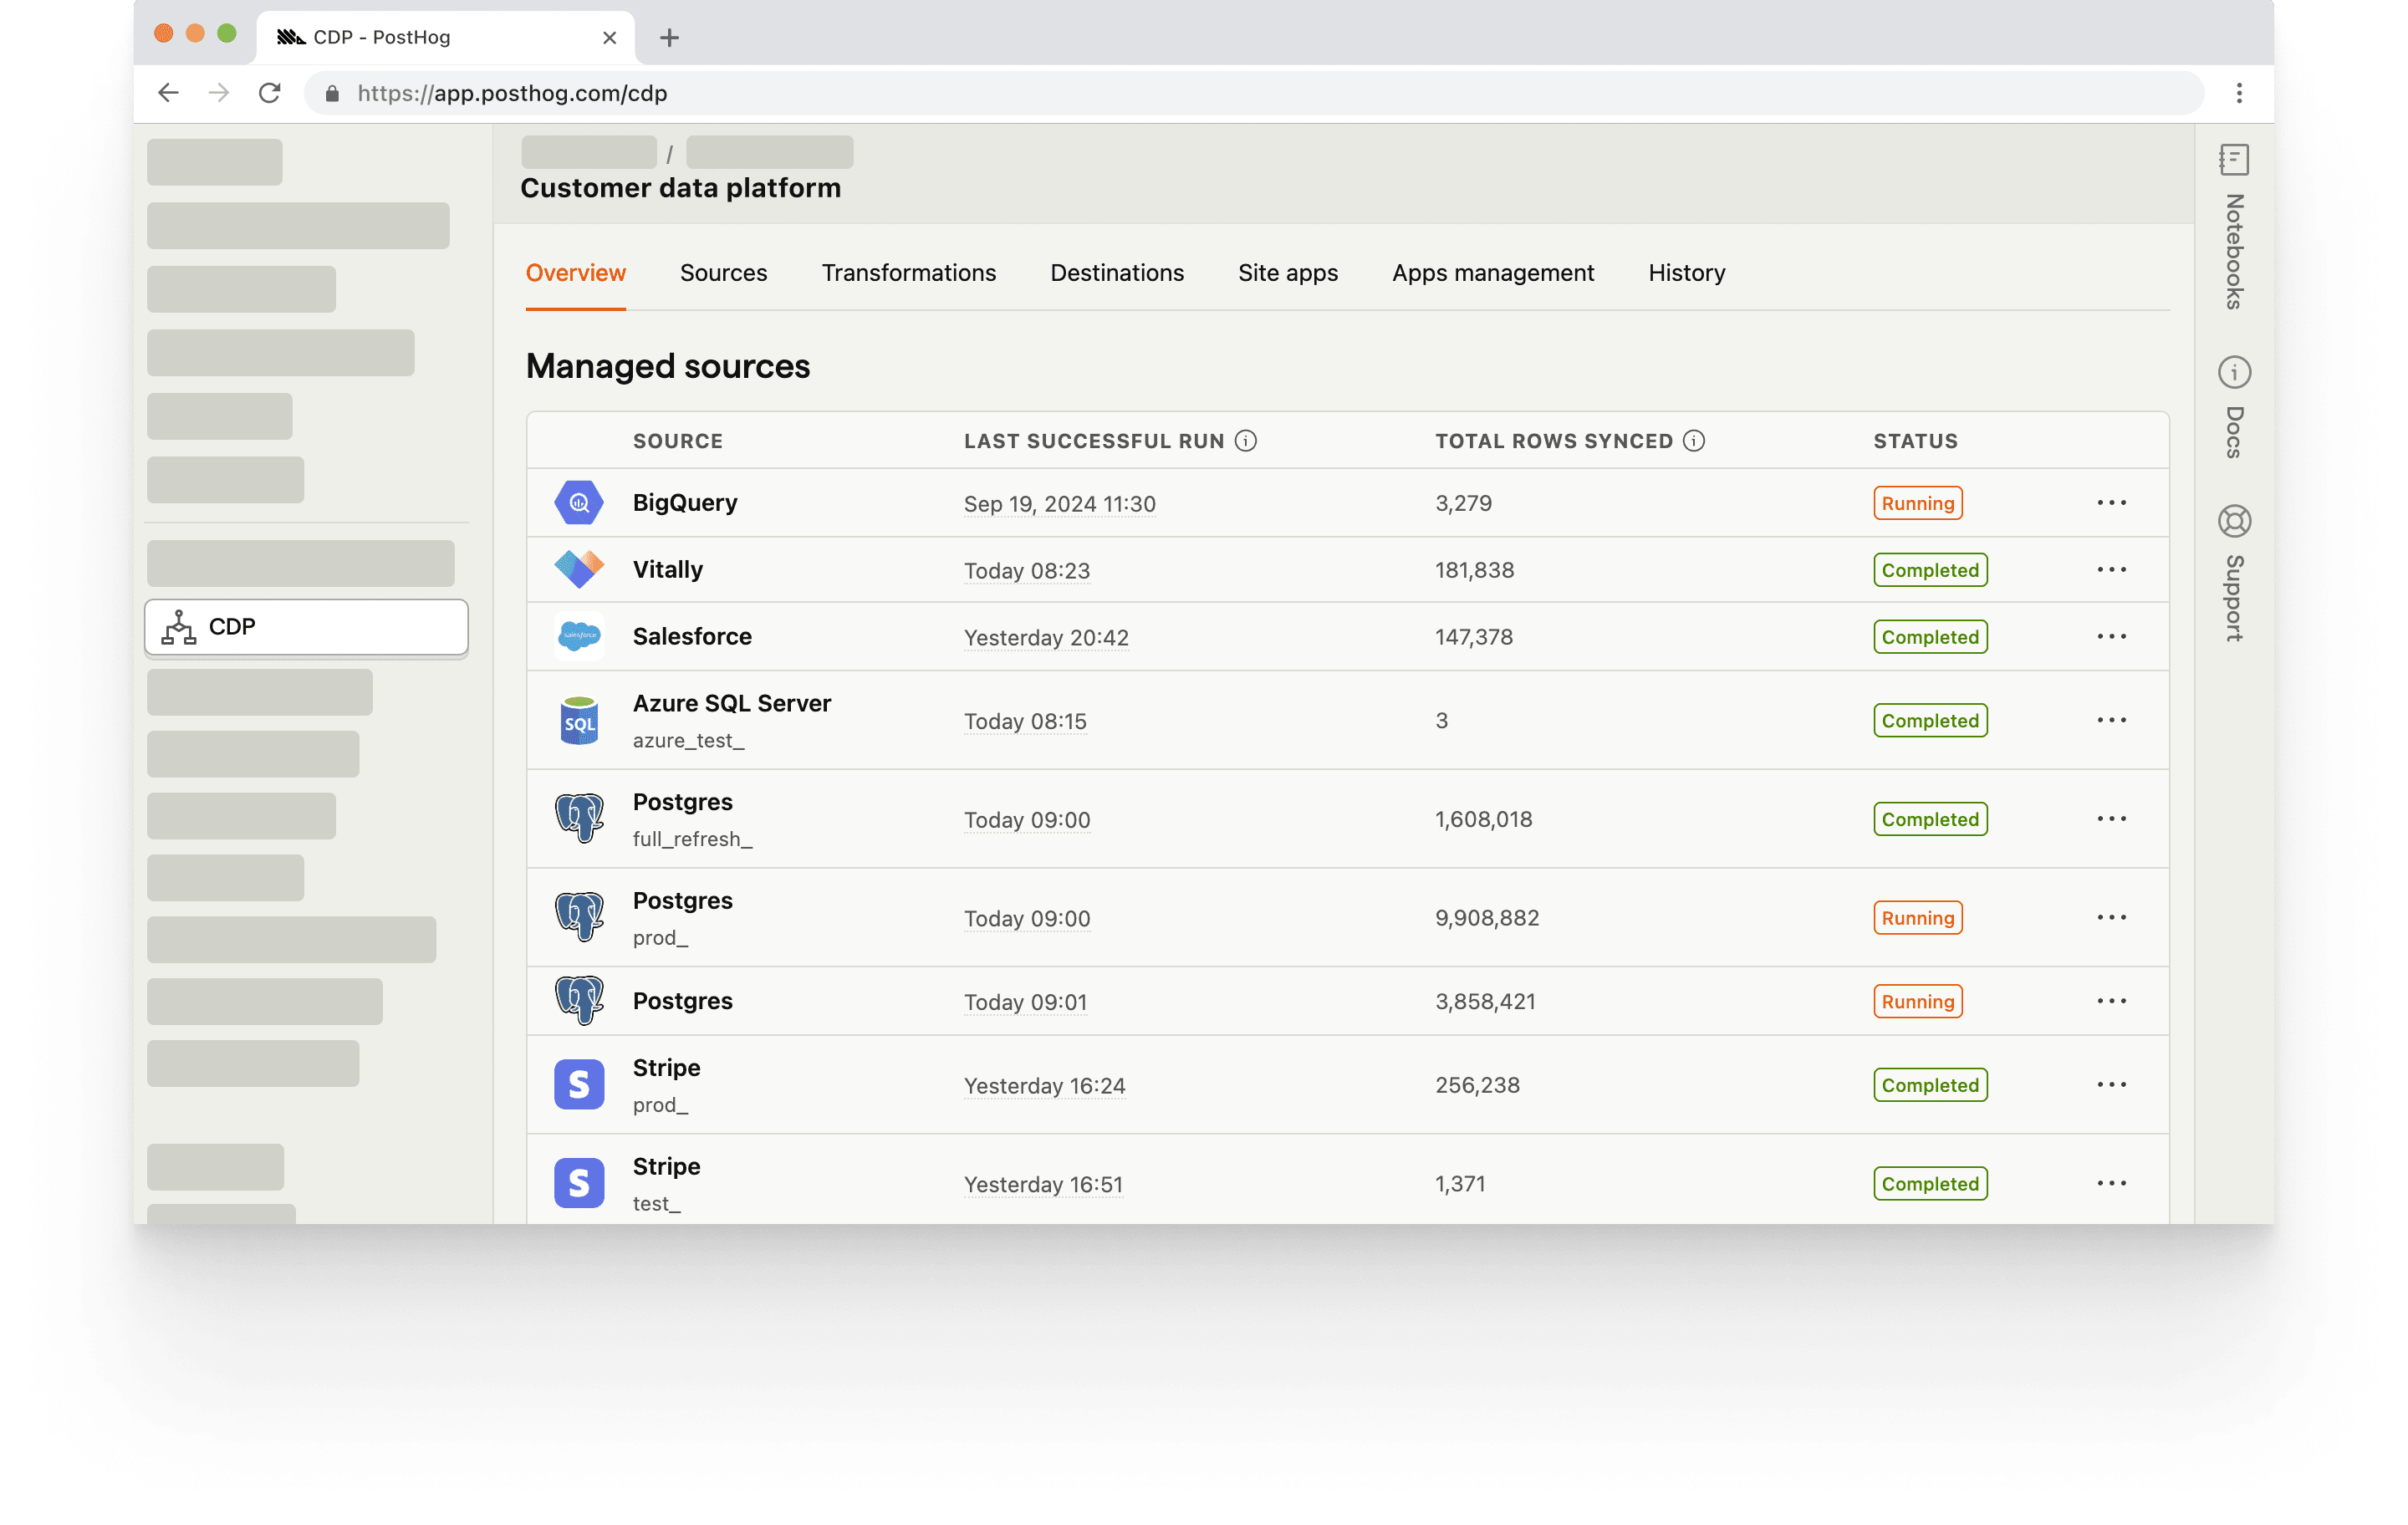Open the BigQuery source link
This screenshot has height=1525, width=2408.
tap(685, 503)
